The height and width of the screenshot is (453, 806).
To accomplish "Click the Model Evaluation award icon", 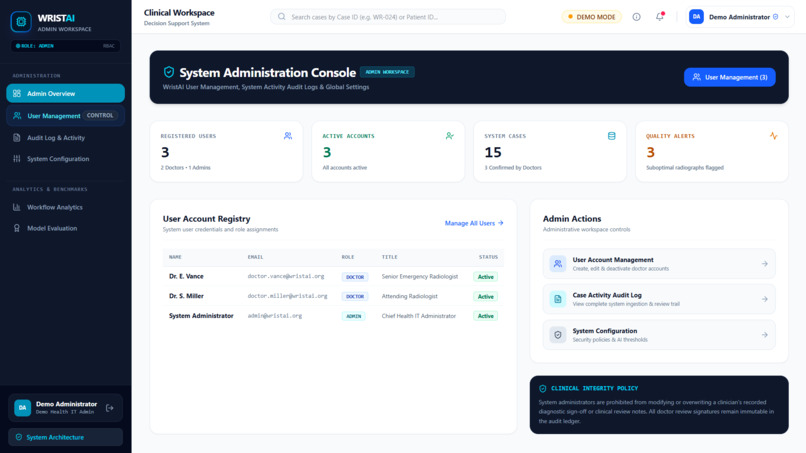I will 17,228.
